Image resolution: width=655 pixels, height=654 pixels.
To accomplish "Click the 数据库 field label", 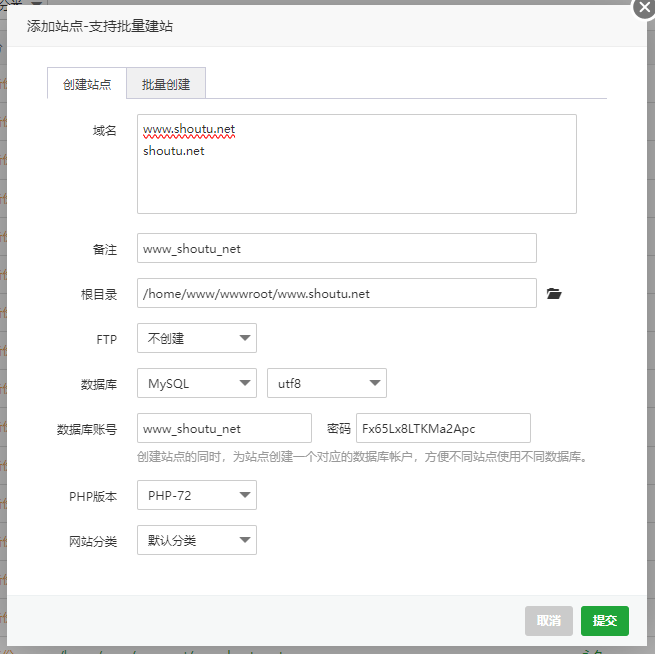I will pyautogui.click(x=99, y=384).
